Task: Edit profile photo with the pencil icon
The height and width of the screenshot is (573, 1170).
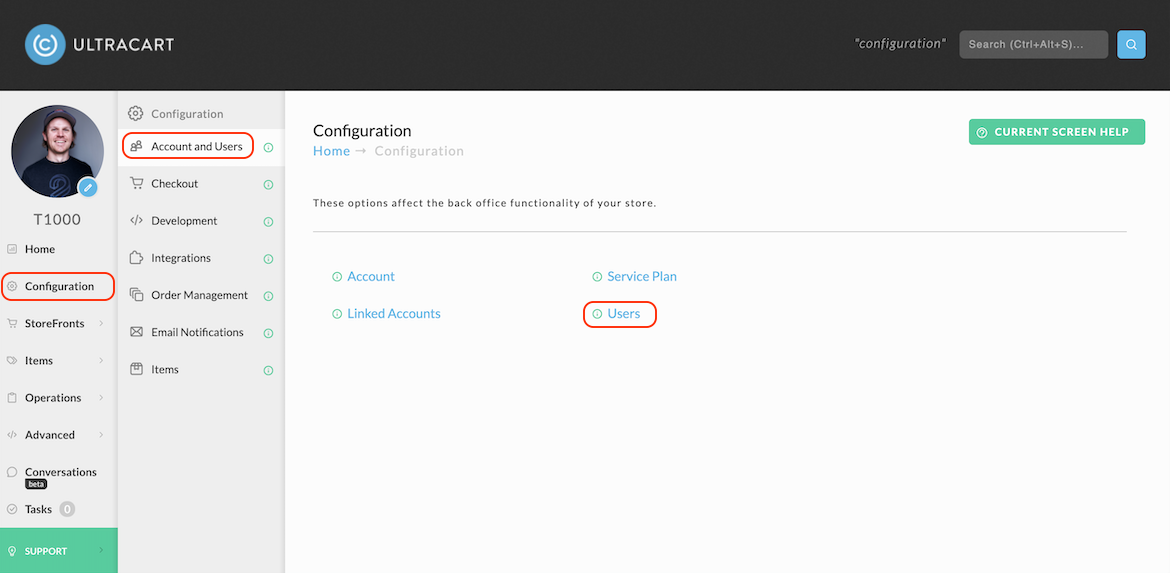Action: 87,187
